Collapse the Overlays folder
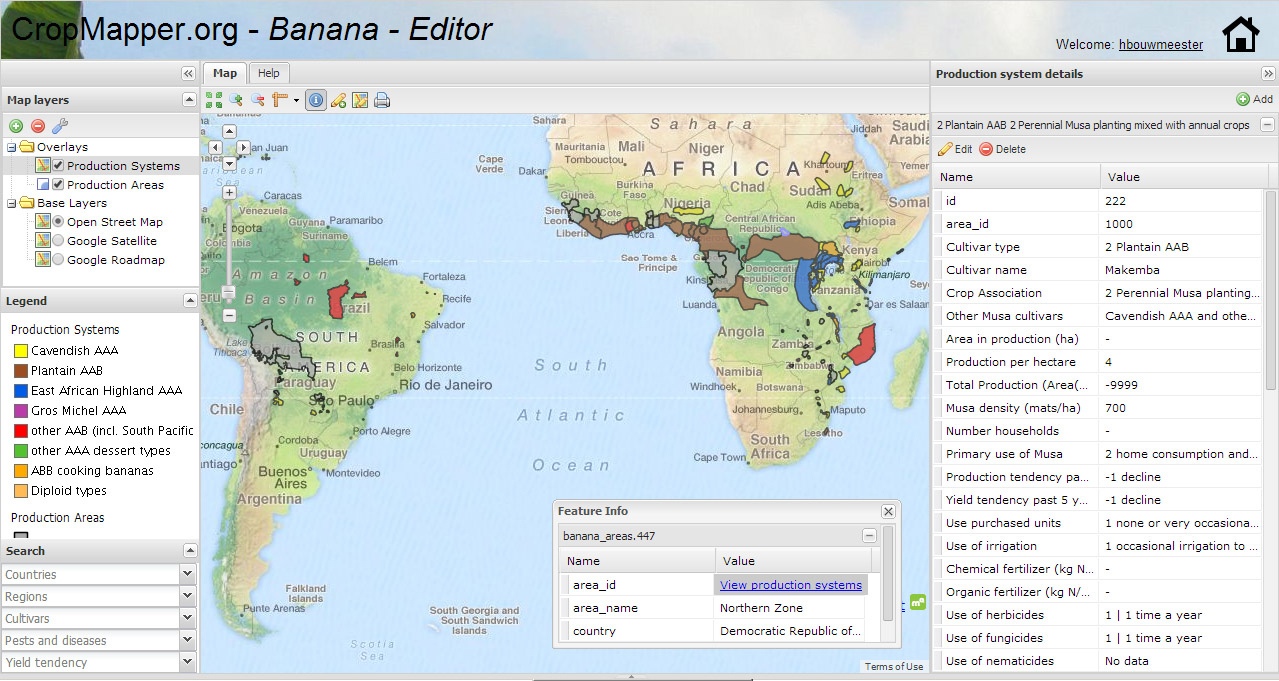The image size is (1279, 681). click(x=10, y=145)
